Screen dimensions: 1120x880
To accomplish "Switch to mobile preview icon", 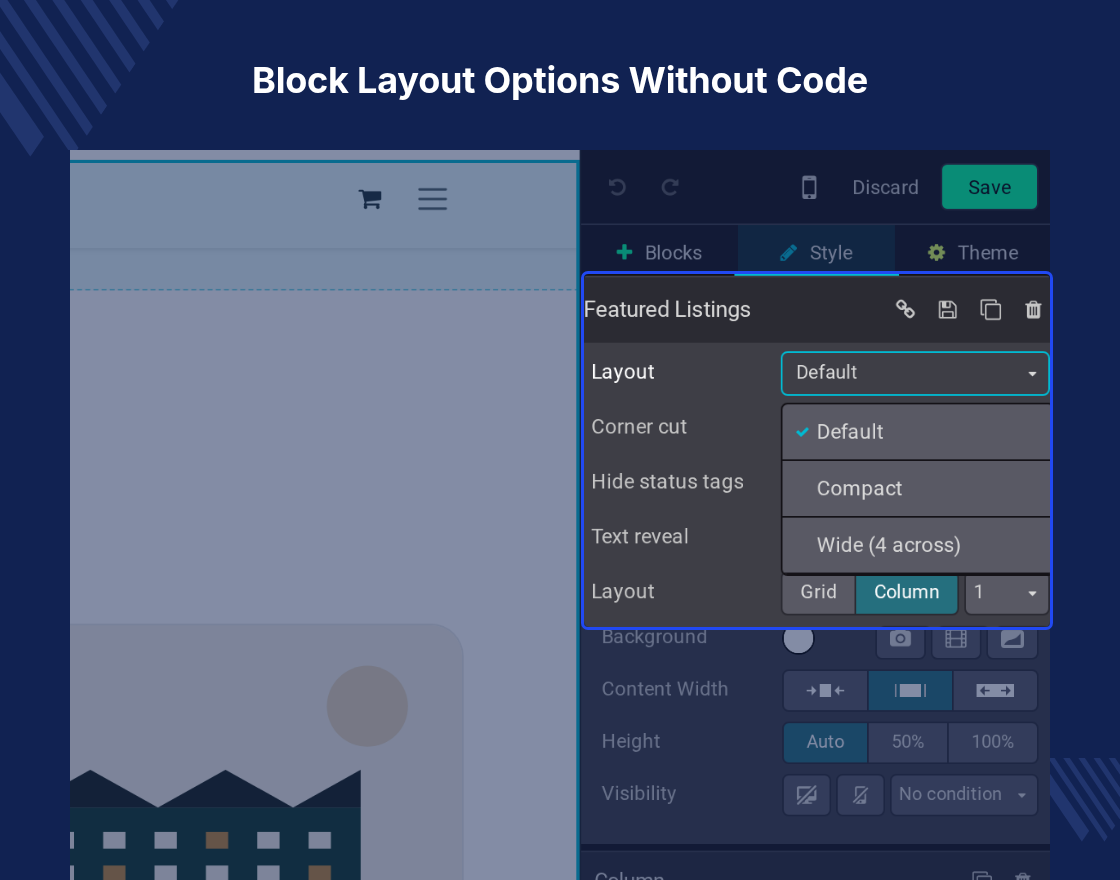I will click(x=809, y=187).
